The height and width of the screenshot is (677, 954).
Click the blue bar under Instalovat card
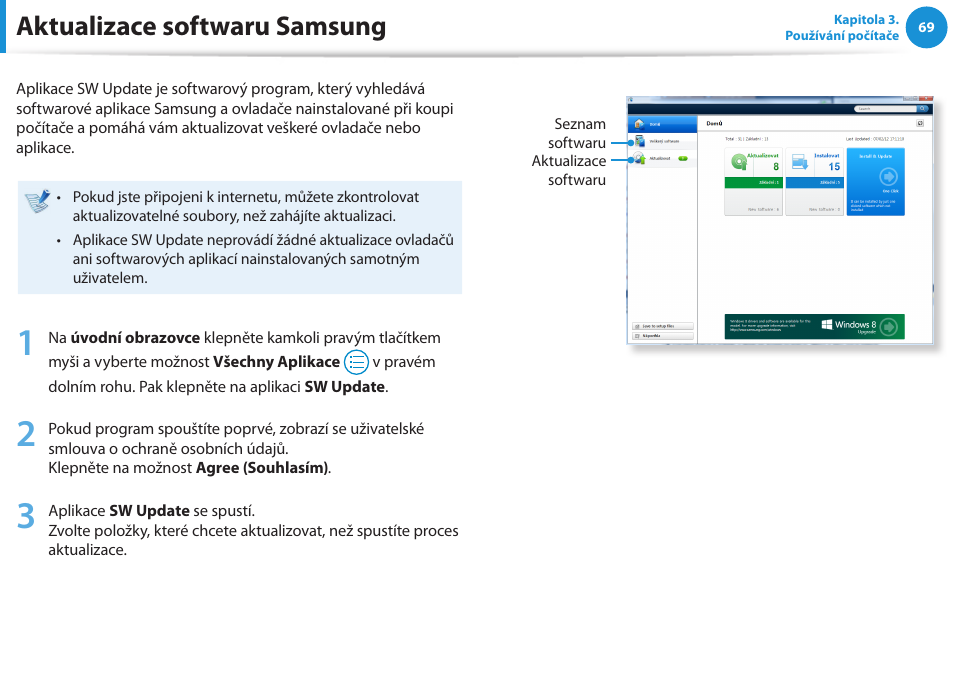[814, 182]
